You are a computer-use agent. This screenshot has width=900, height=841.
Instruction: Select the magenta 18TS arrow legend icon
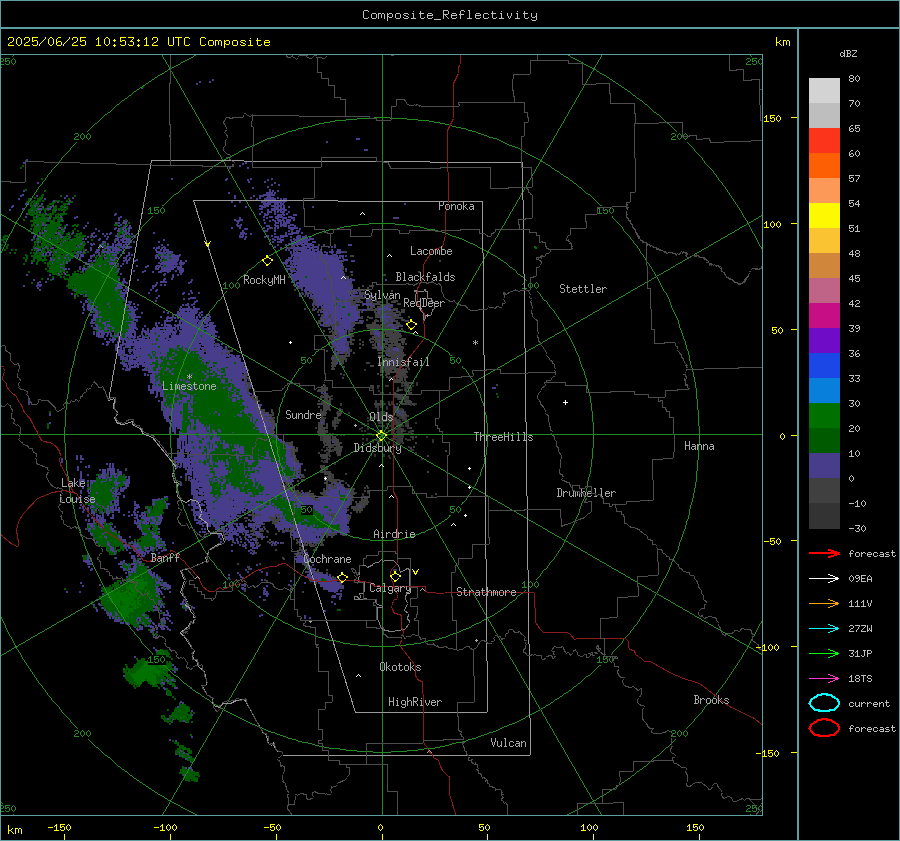tap(824, 679)
